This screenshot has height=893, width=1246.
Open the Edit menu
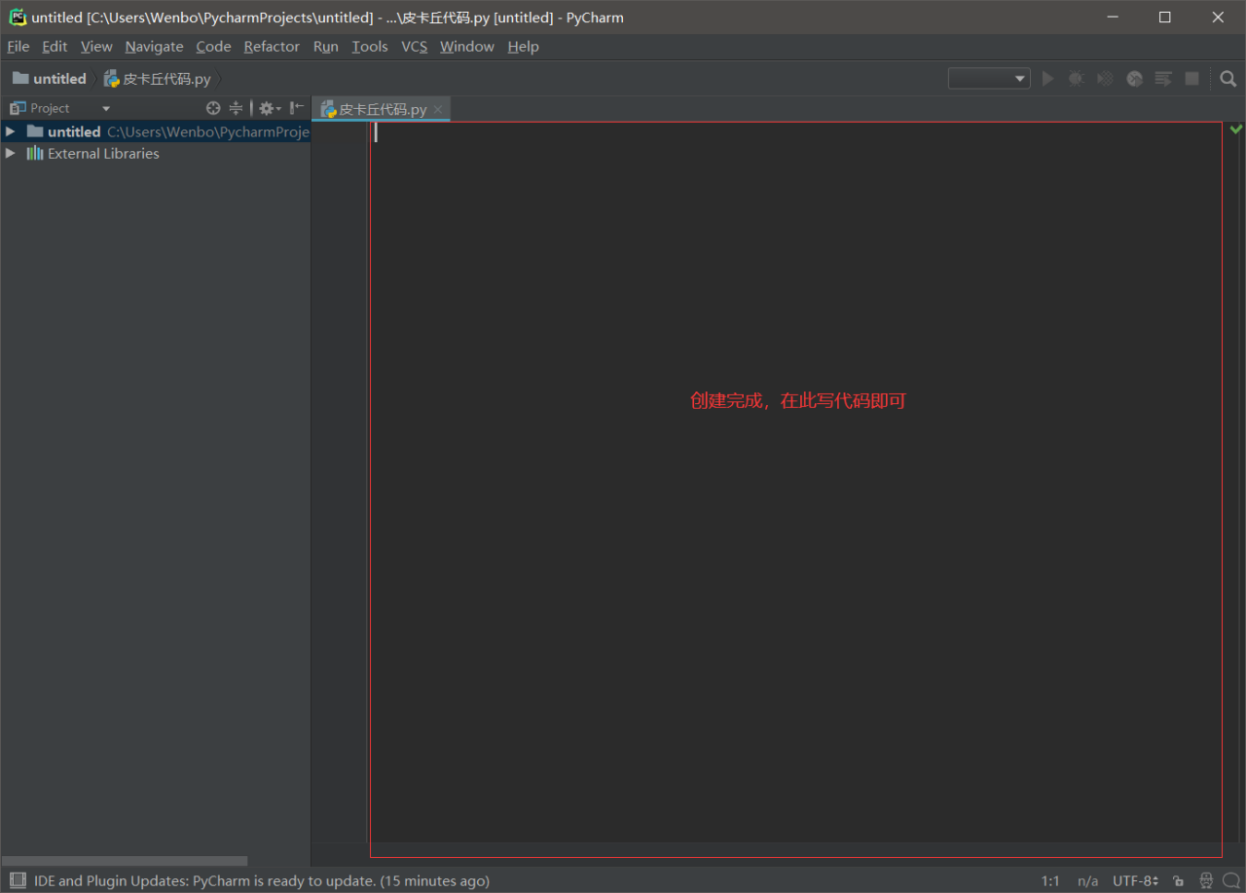tap(55, 46)
